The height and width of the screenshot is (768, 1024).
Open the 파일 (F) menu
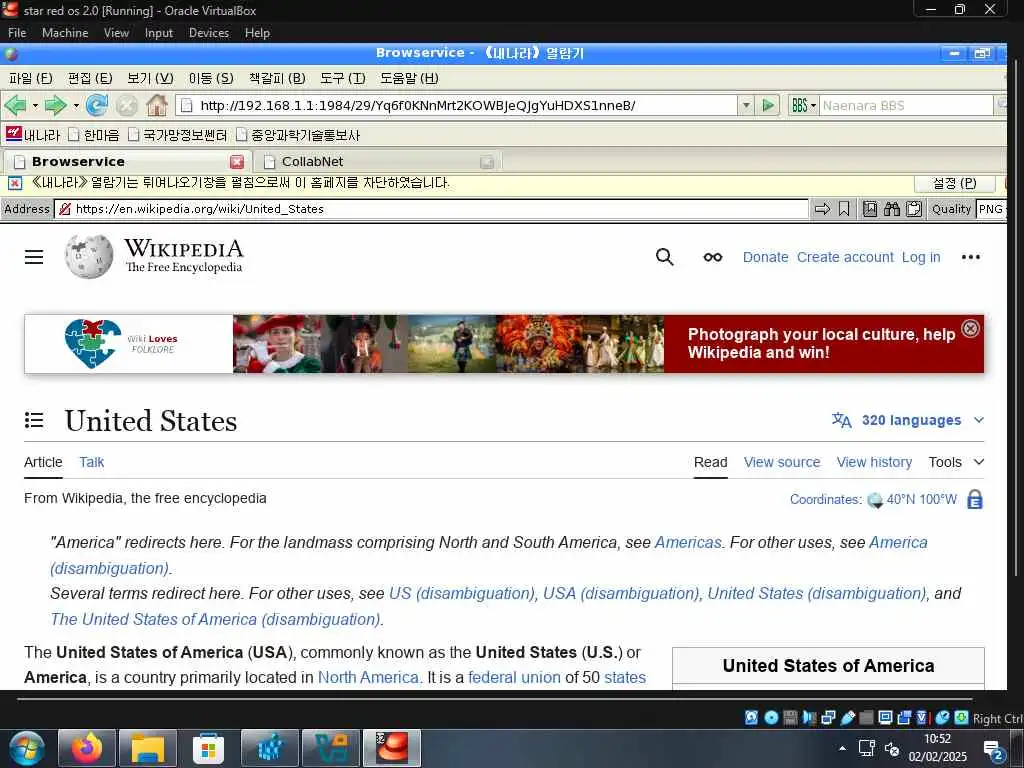tap(31, 78)
